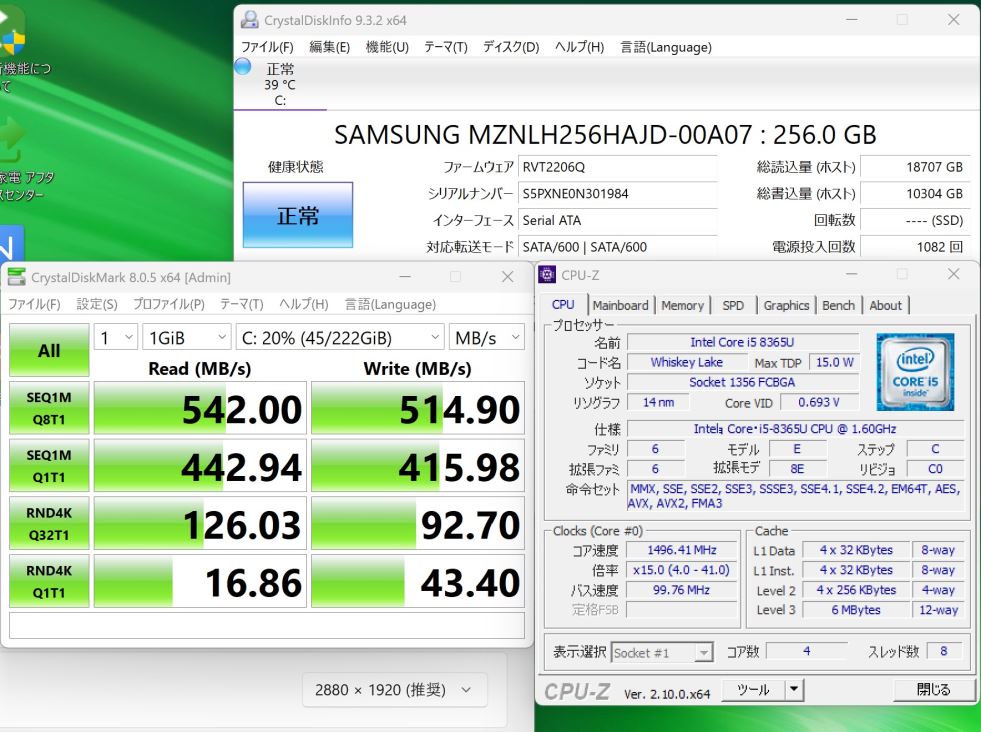Open ヘルプ(H) menu in CrystalDiskInfo
981x732 pixels.
pos(579,47)
